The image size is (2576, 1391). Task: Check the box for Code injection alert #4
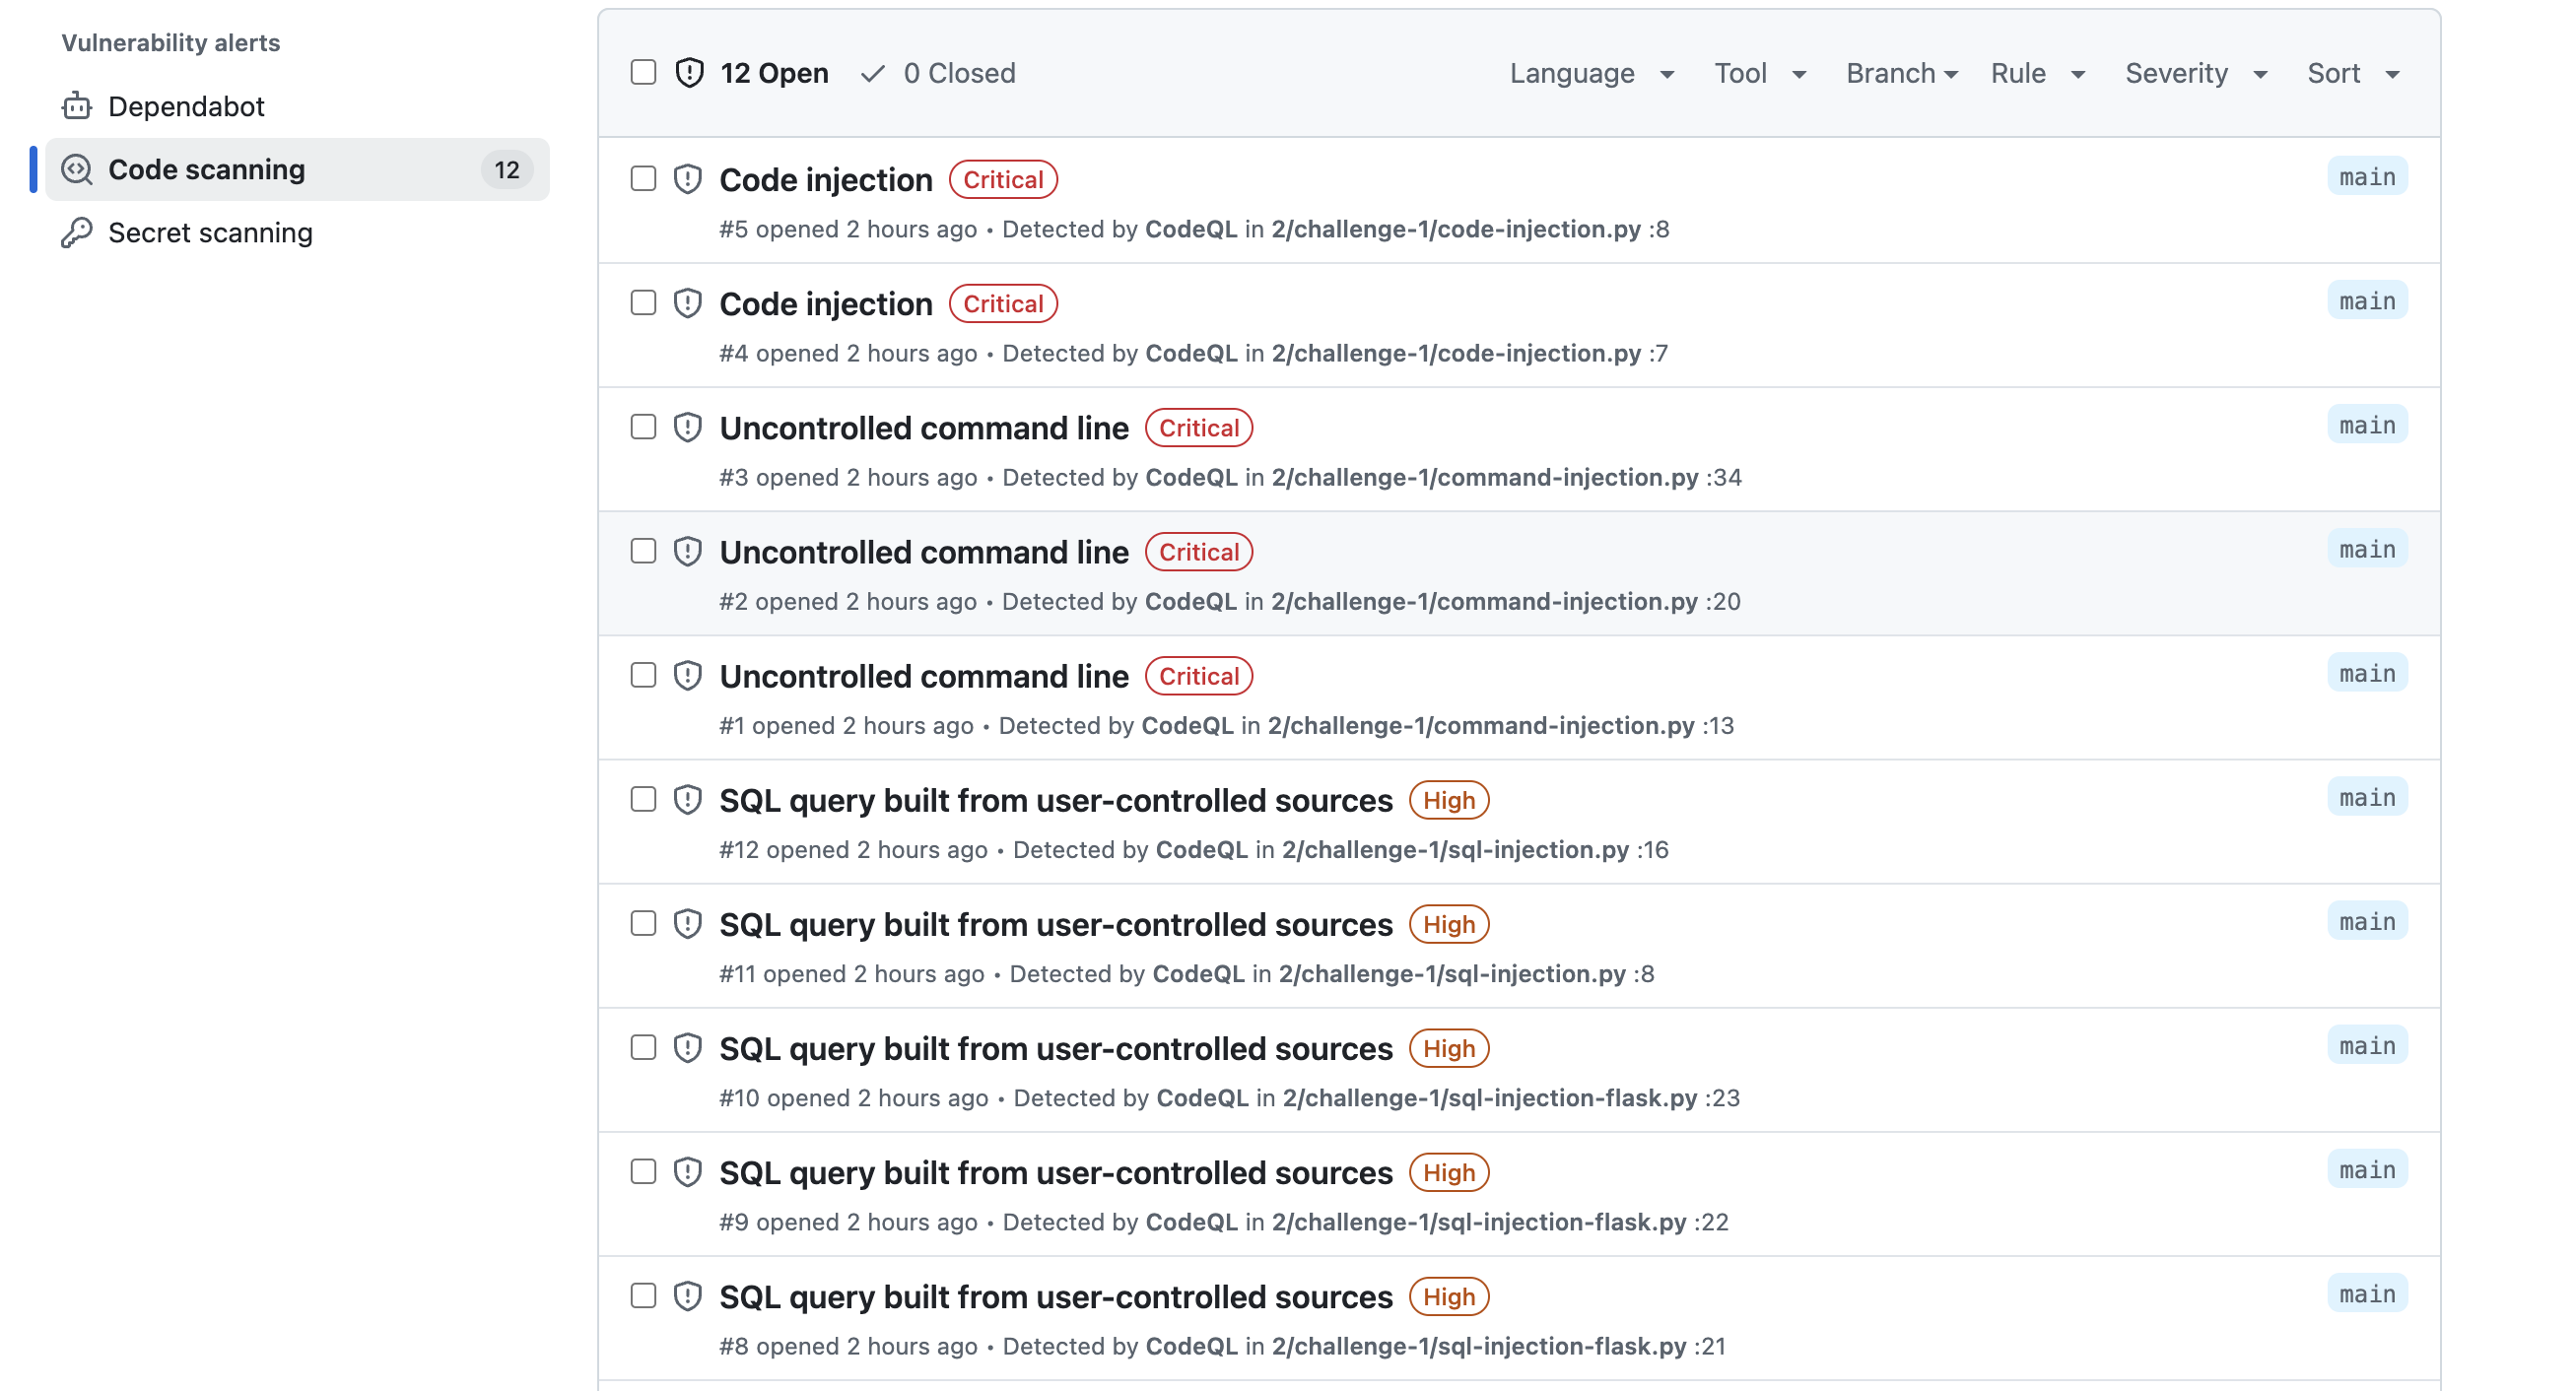pyautogui.click(x=643, y=303)
